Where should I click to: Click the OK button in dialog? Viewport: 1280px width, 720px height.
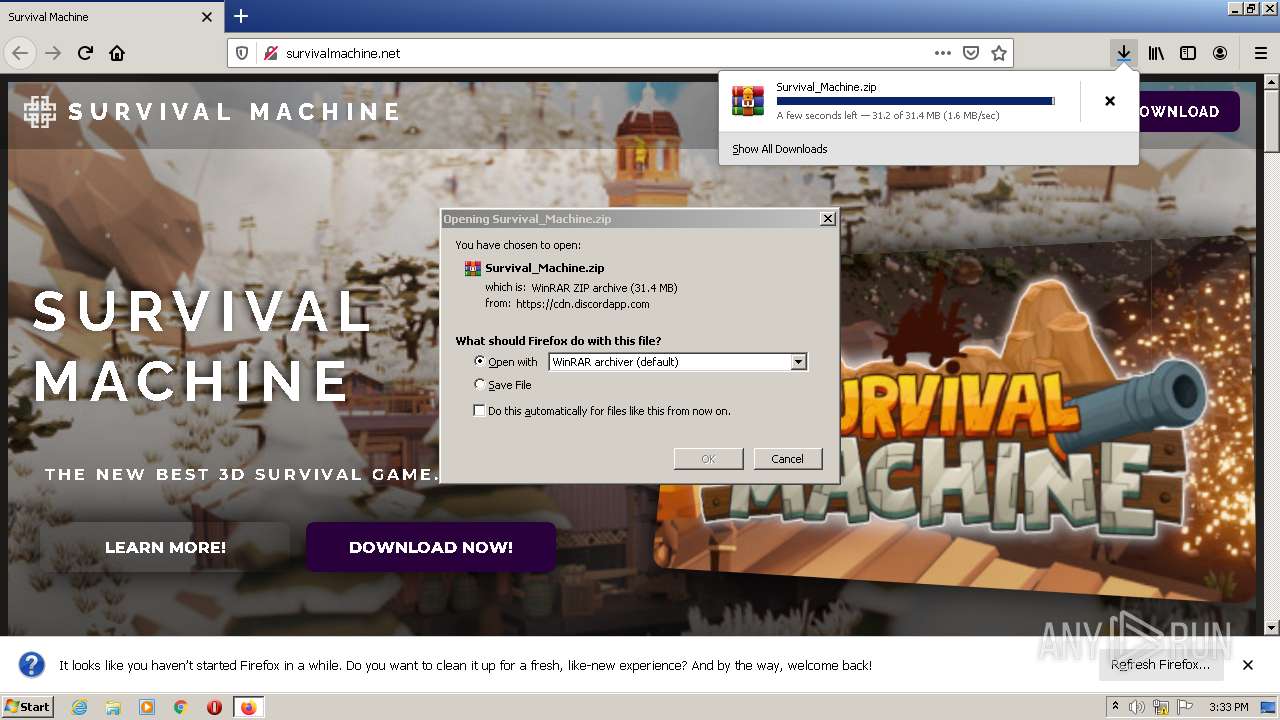tap(708, 459)
